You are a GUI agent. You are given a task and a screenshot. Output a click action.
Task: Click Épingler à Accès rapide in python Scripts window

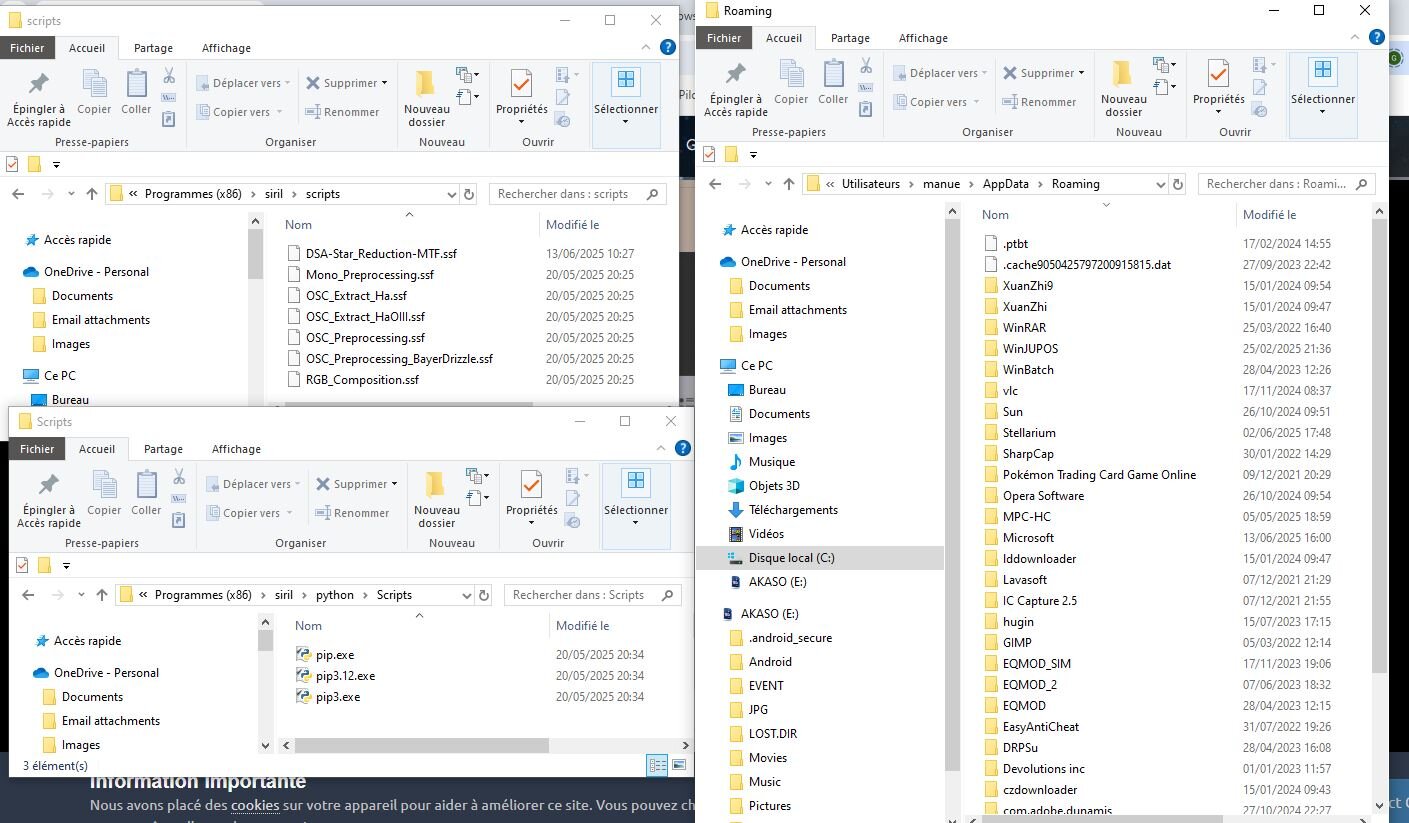click(x=49, y=500)
